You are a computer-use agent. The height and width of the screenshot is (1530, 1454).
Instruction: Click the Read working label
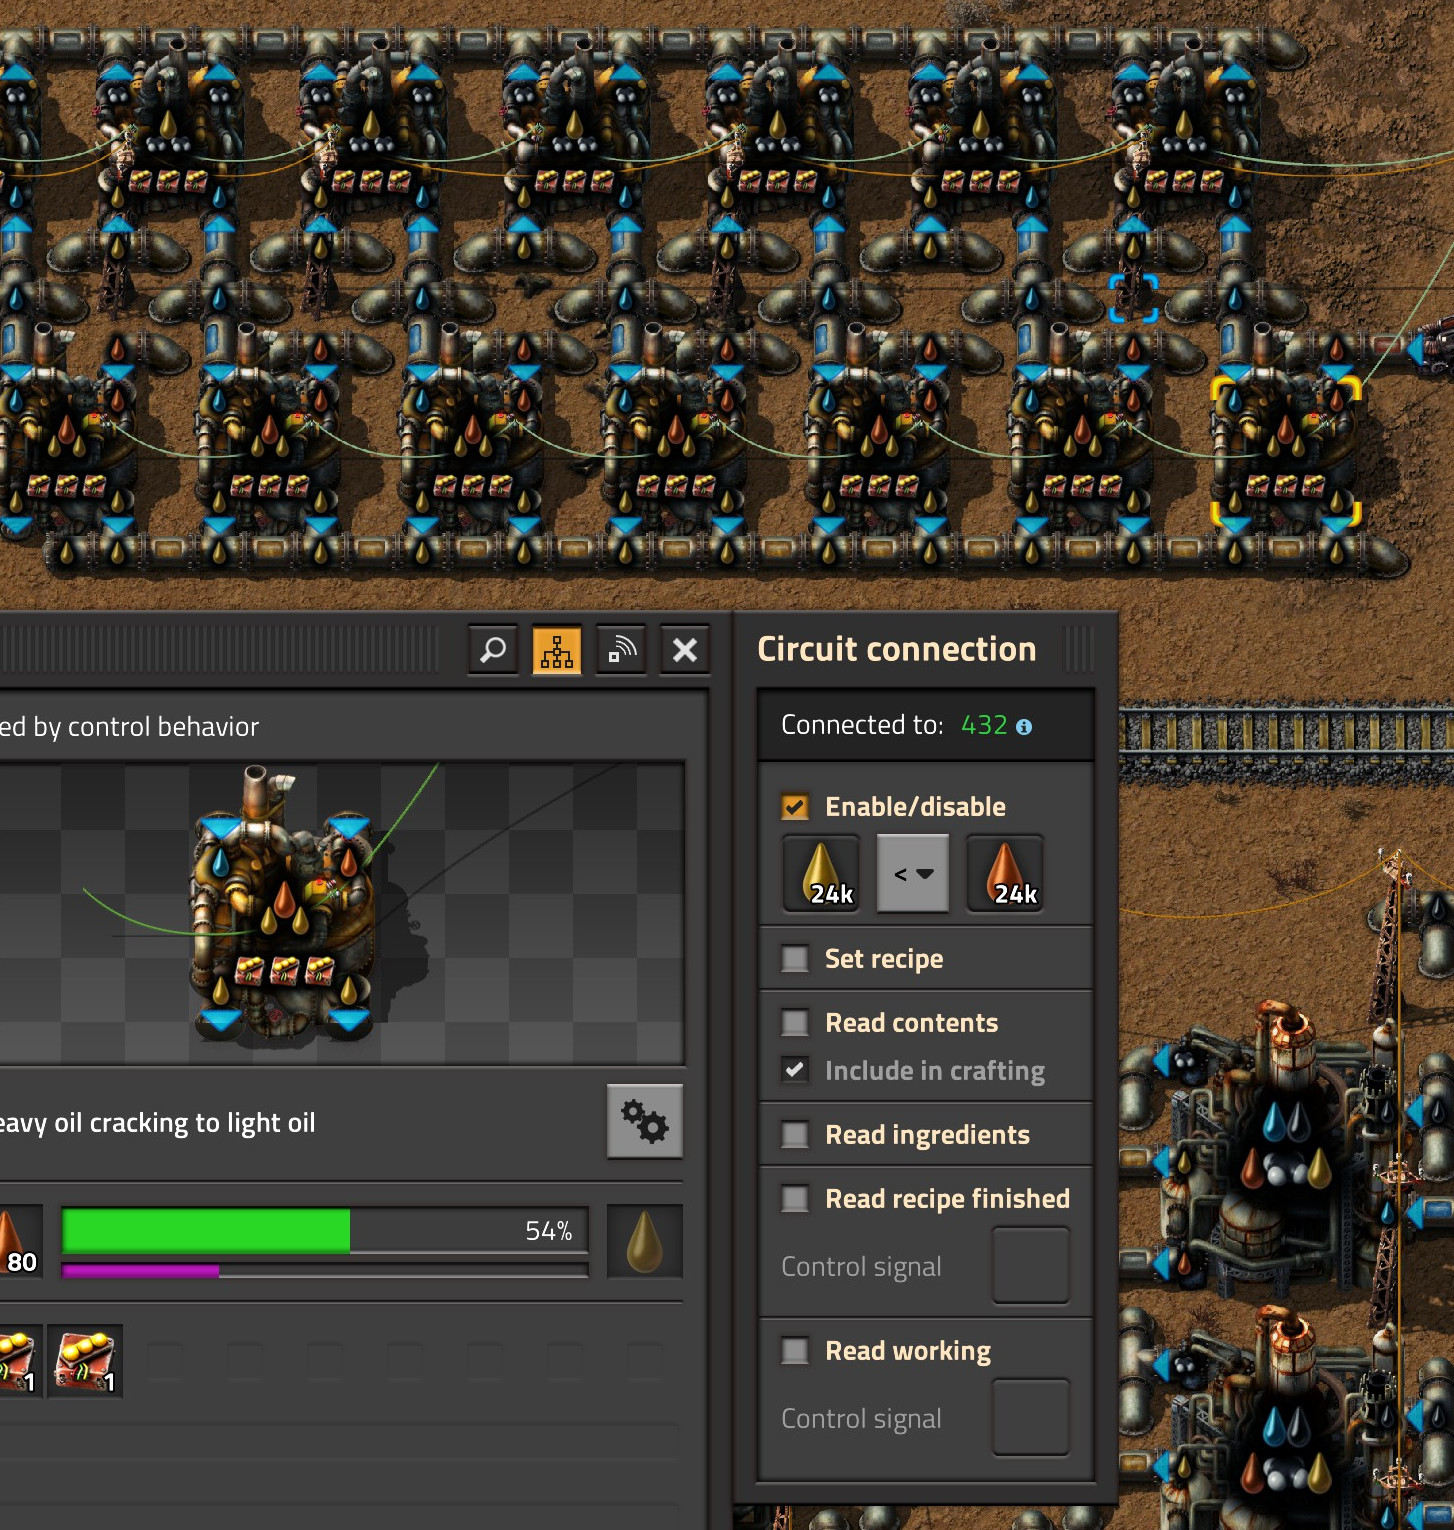(x=908, y=1351)
